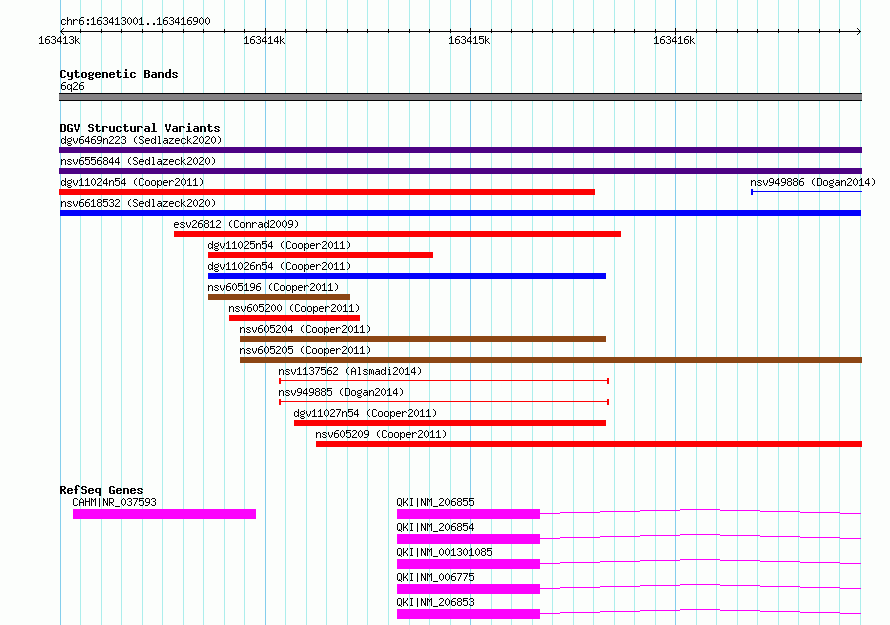Viewport: 890px width, 625px height.
Task: Select the thin red nsv1137562 variant line
Action: 444,381
